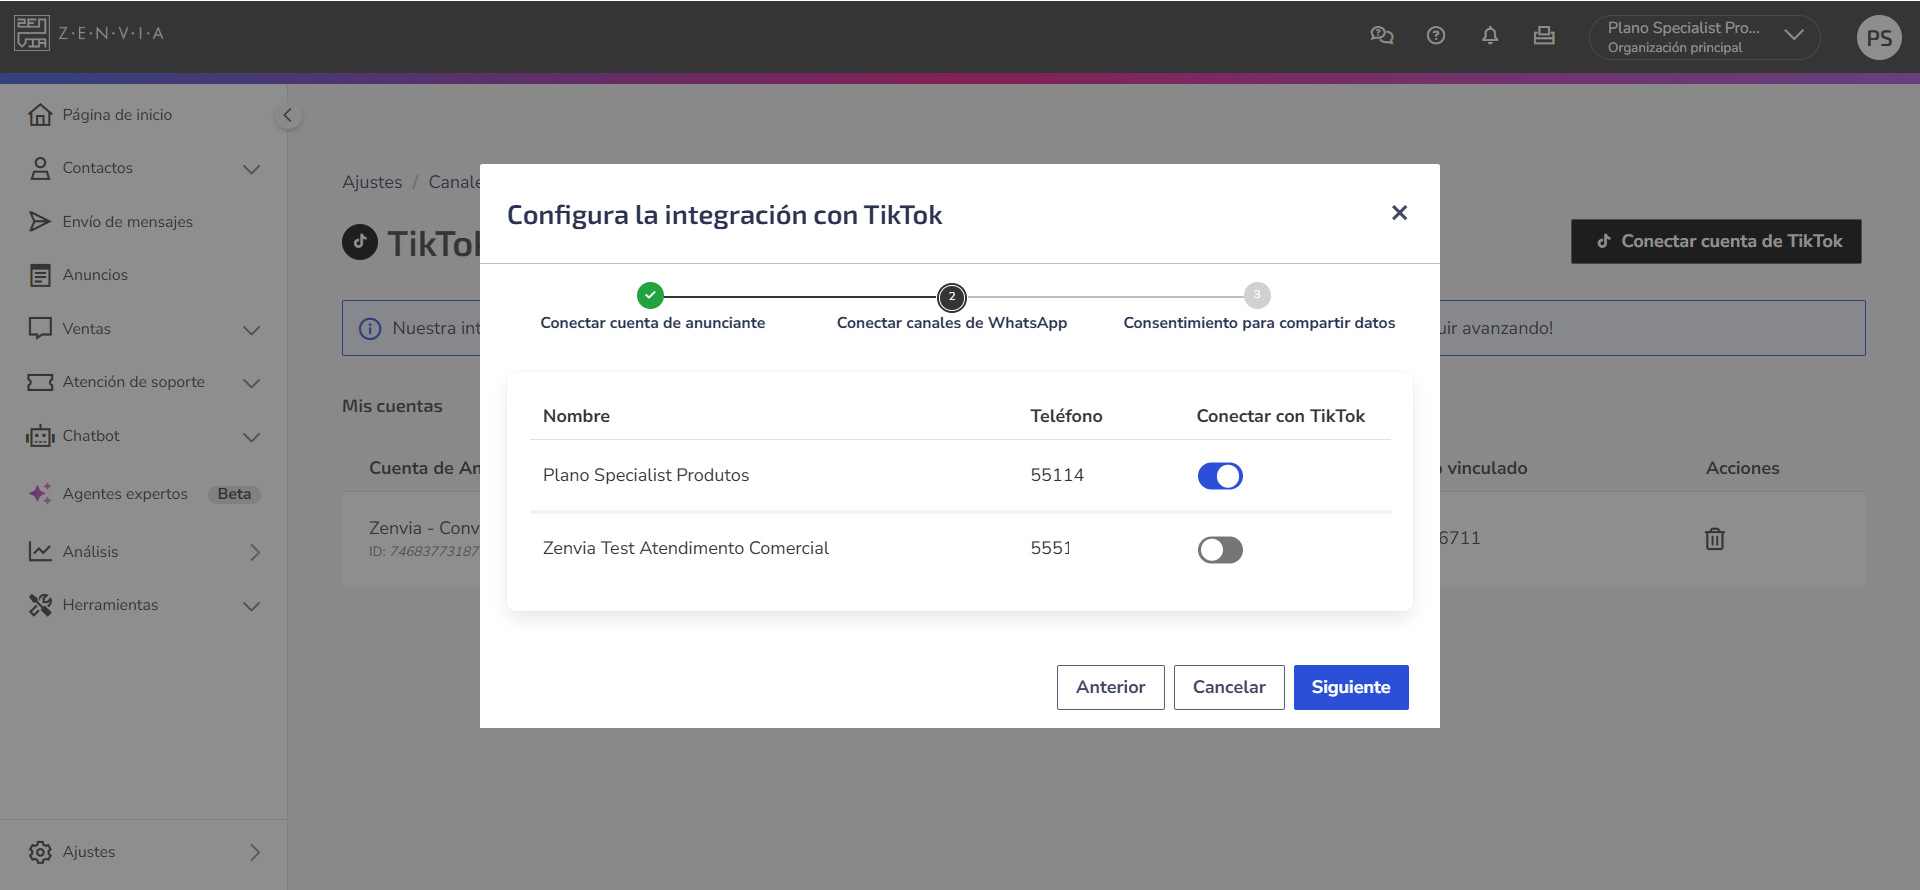Expand the Herramientas chevron
The width and height of the screenshot is (1920, 890).
[252, 606]
